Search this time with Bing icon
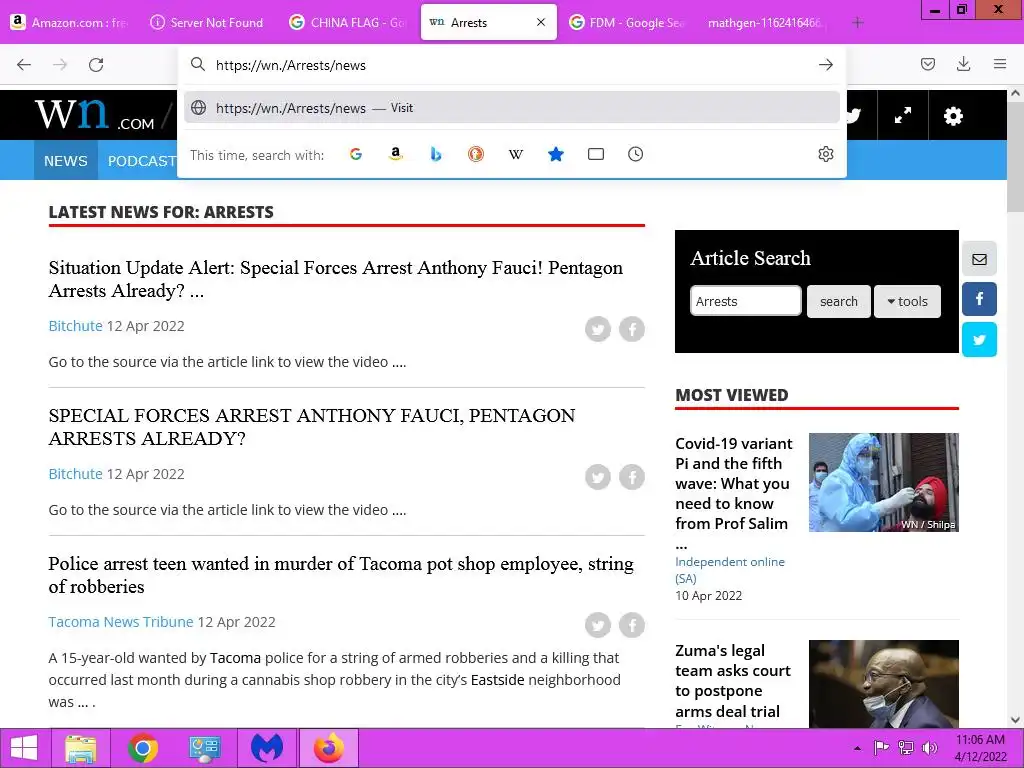The width and height of the screenshot is (1024, 768). (x=436, y=154)
